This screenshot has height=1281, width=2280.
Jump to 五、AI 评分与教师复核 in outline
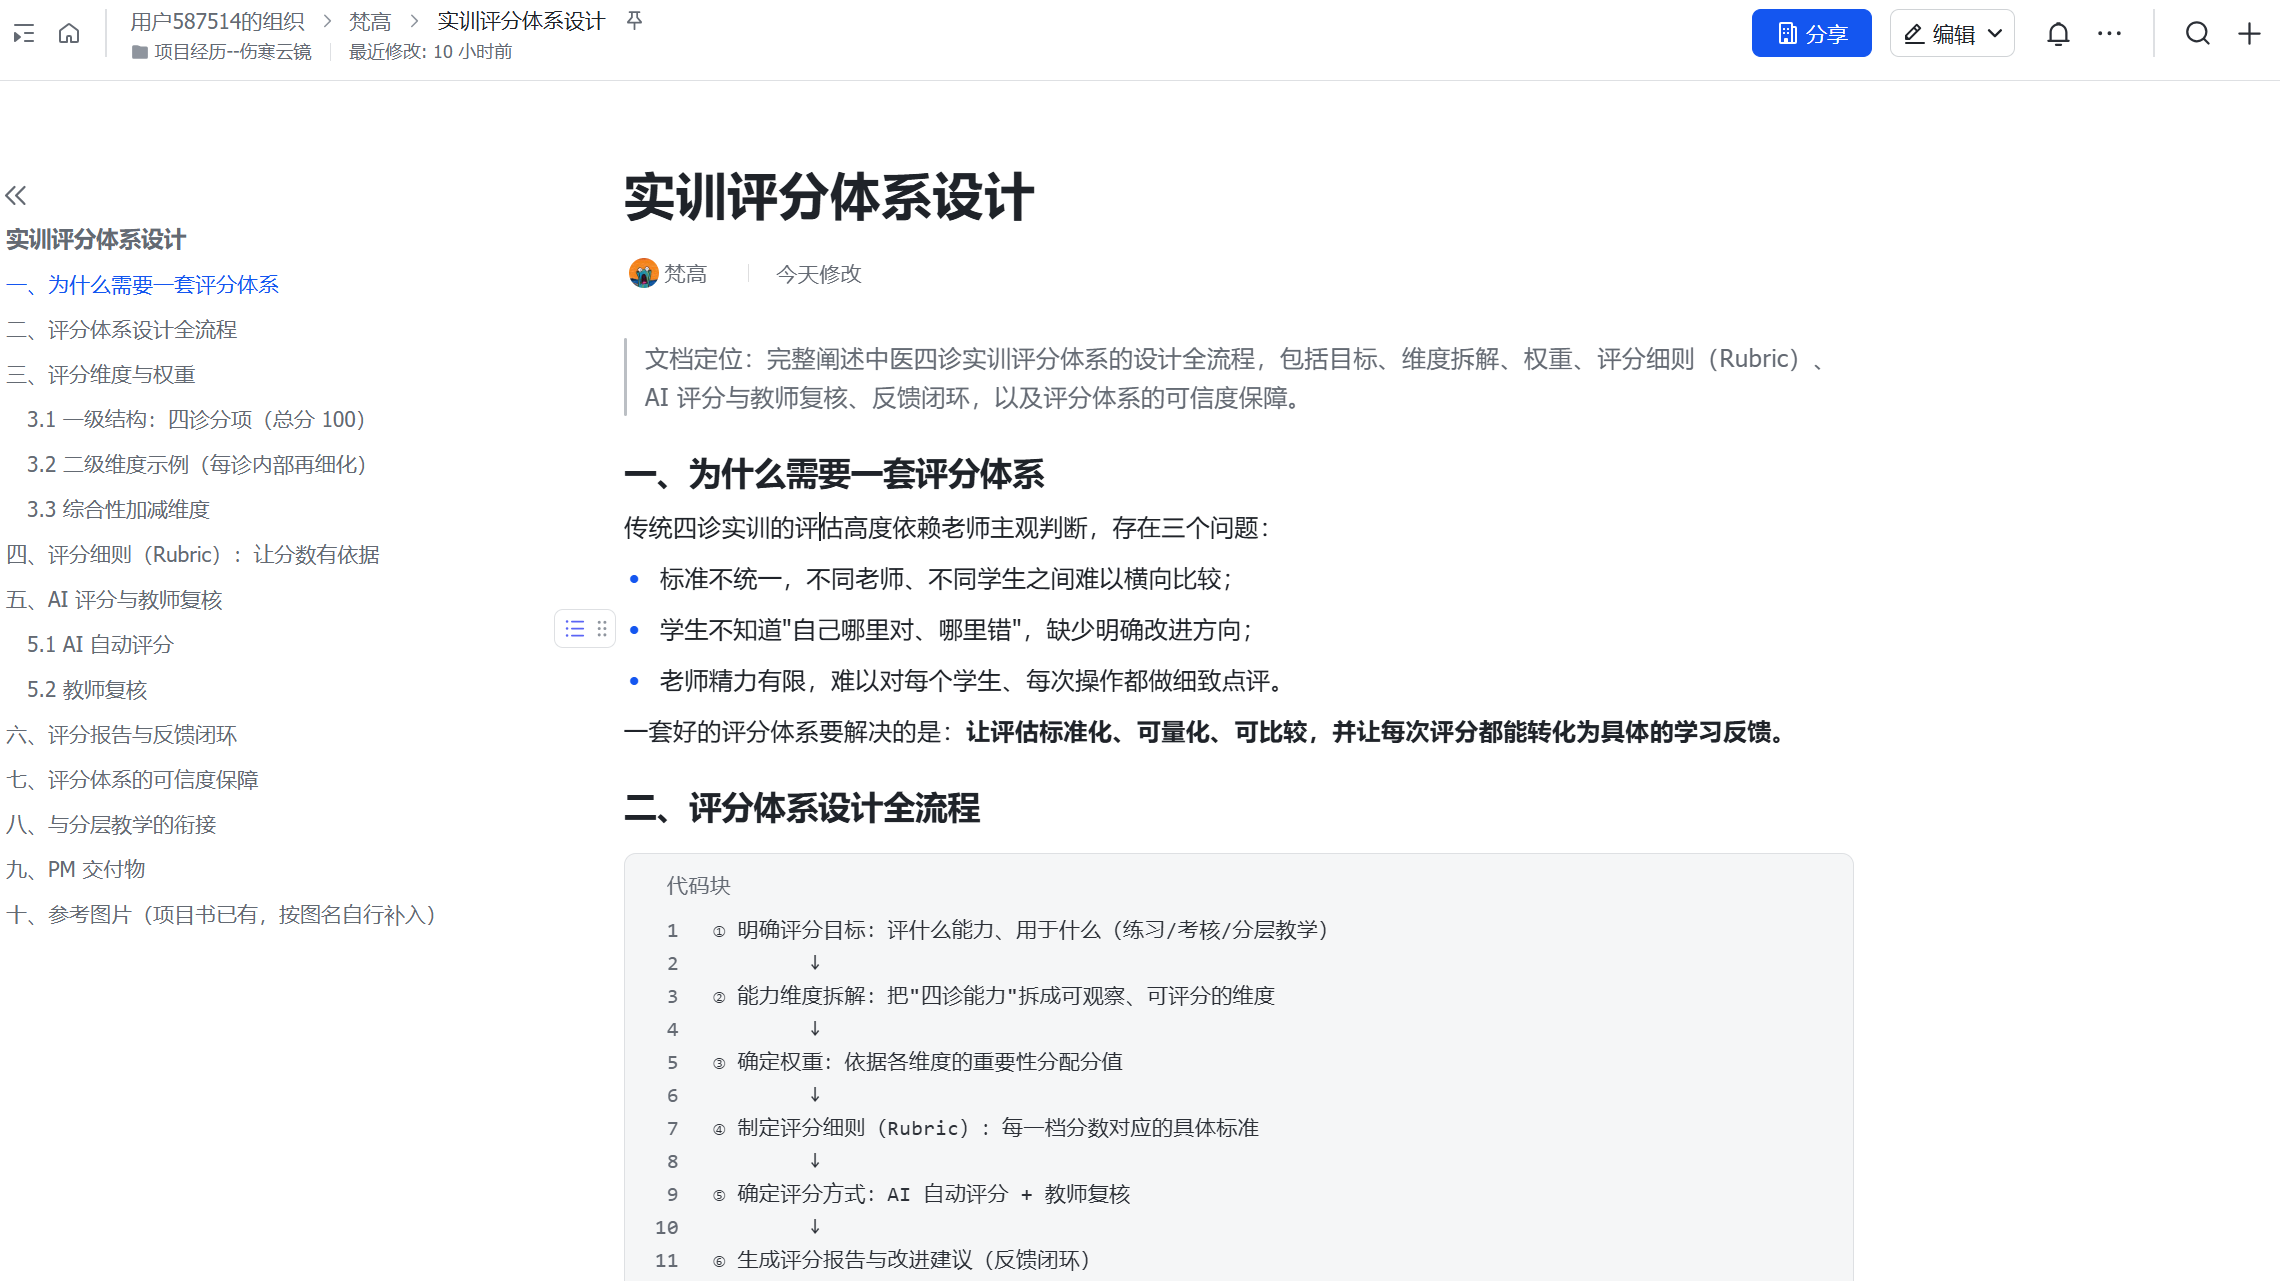coord(114,600)
